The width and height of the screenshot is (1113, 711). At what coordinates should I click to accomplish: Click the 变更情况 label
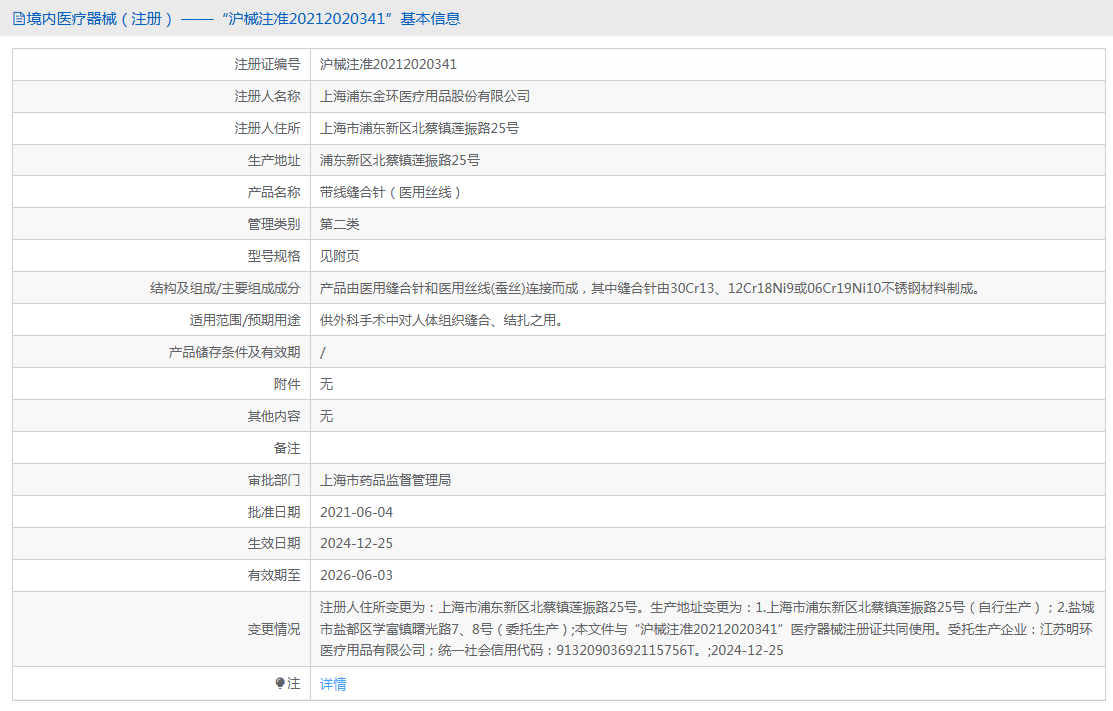click(x=274, y=629)
